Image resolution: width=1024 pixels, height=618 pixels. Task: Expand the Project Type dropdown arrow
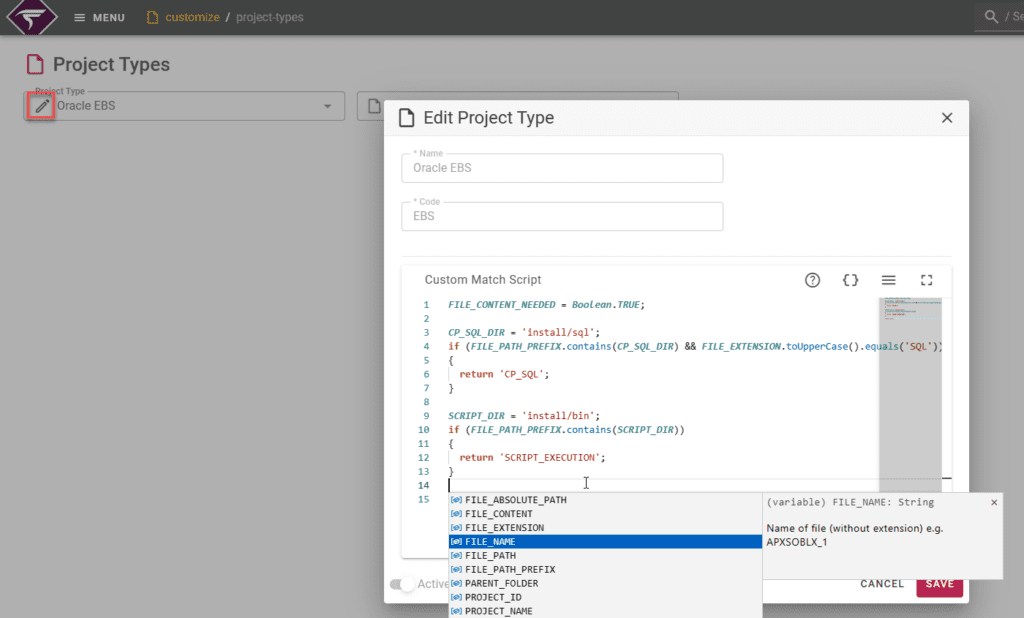pyautogui.click(x=327, y=106)
